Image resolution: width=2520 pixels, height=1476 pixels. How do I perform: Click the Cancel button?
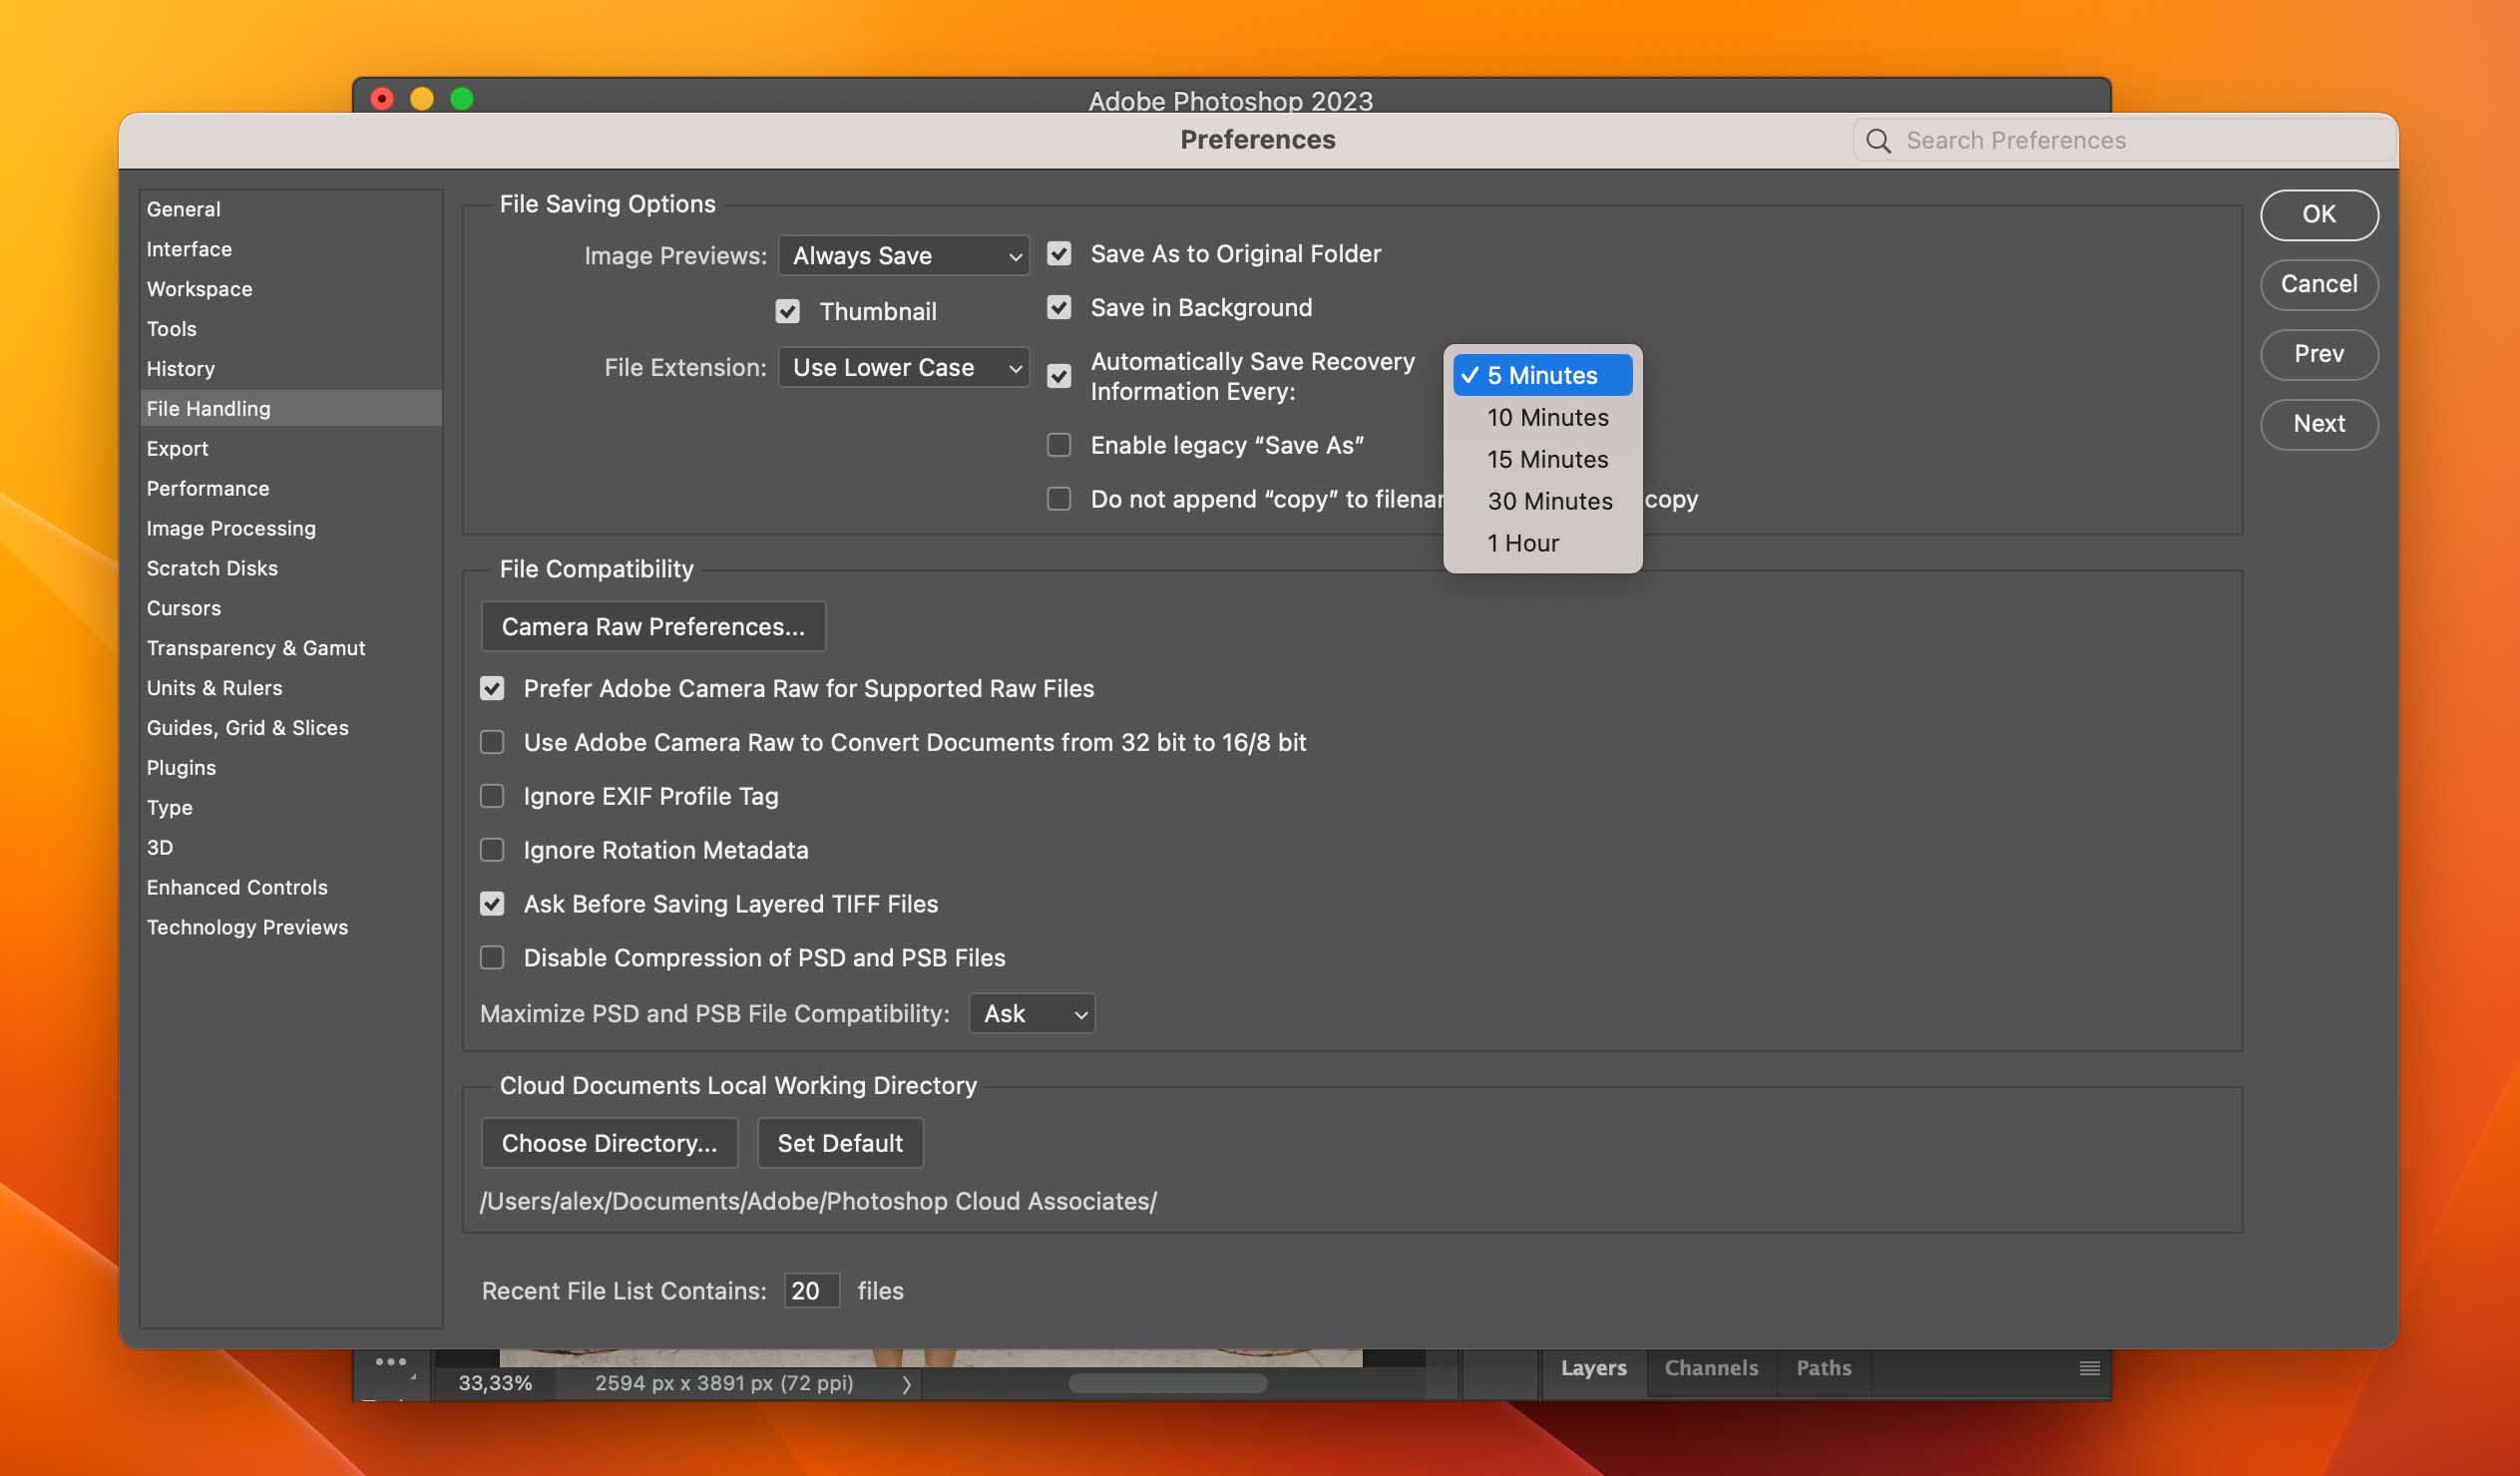click(2318, 285)
